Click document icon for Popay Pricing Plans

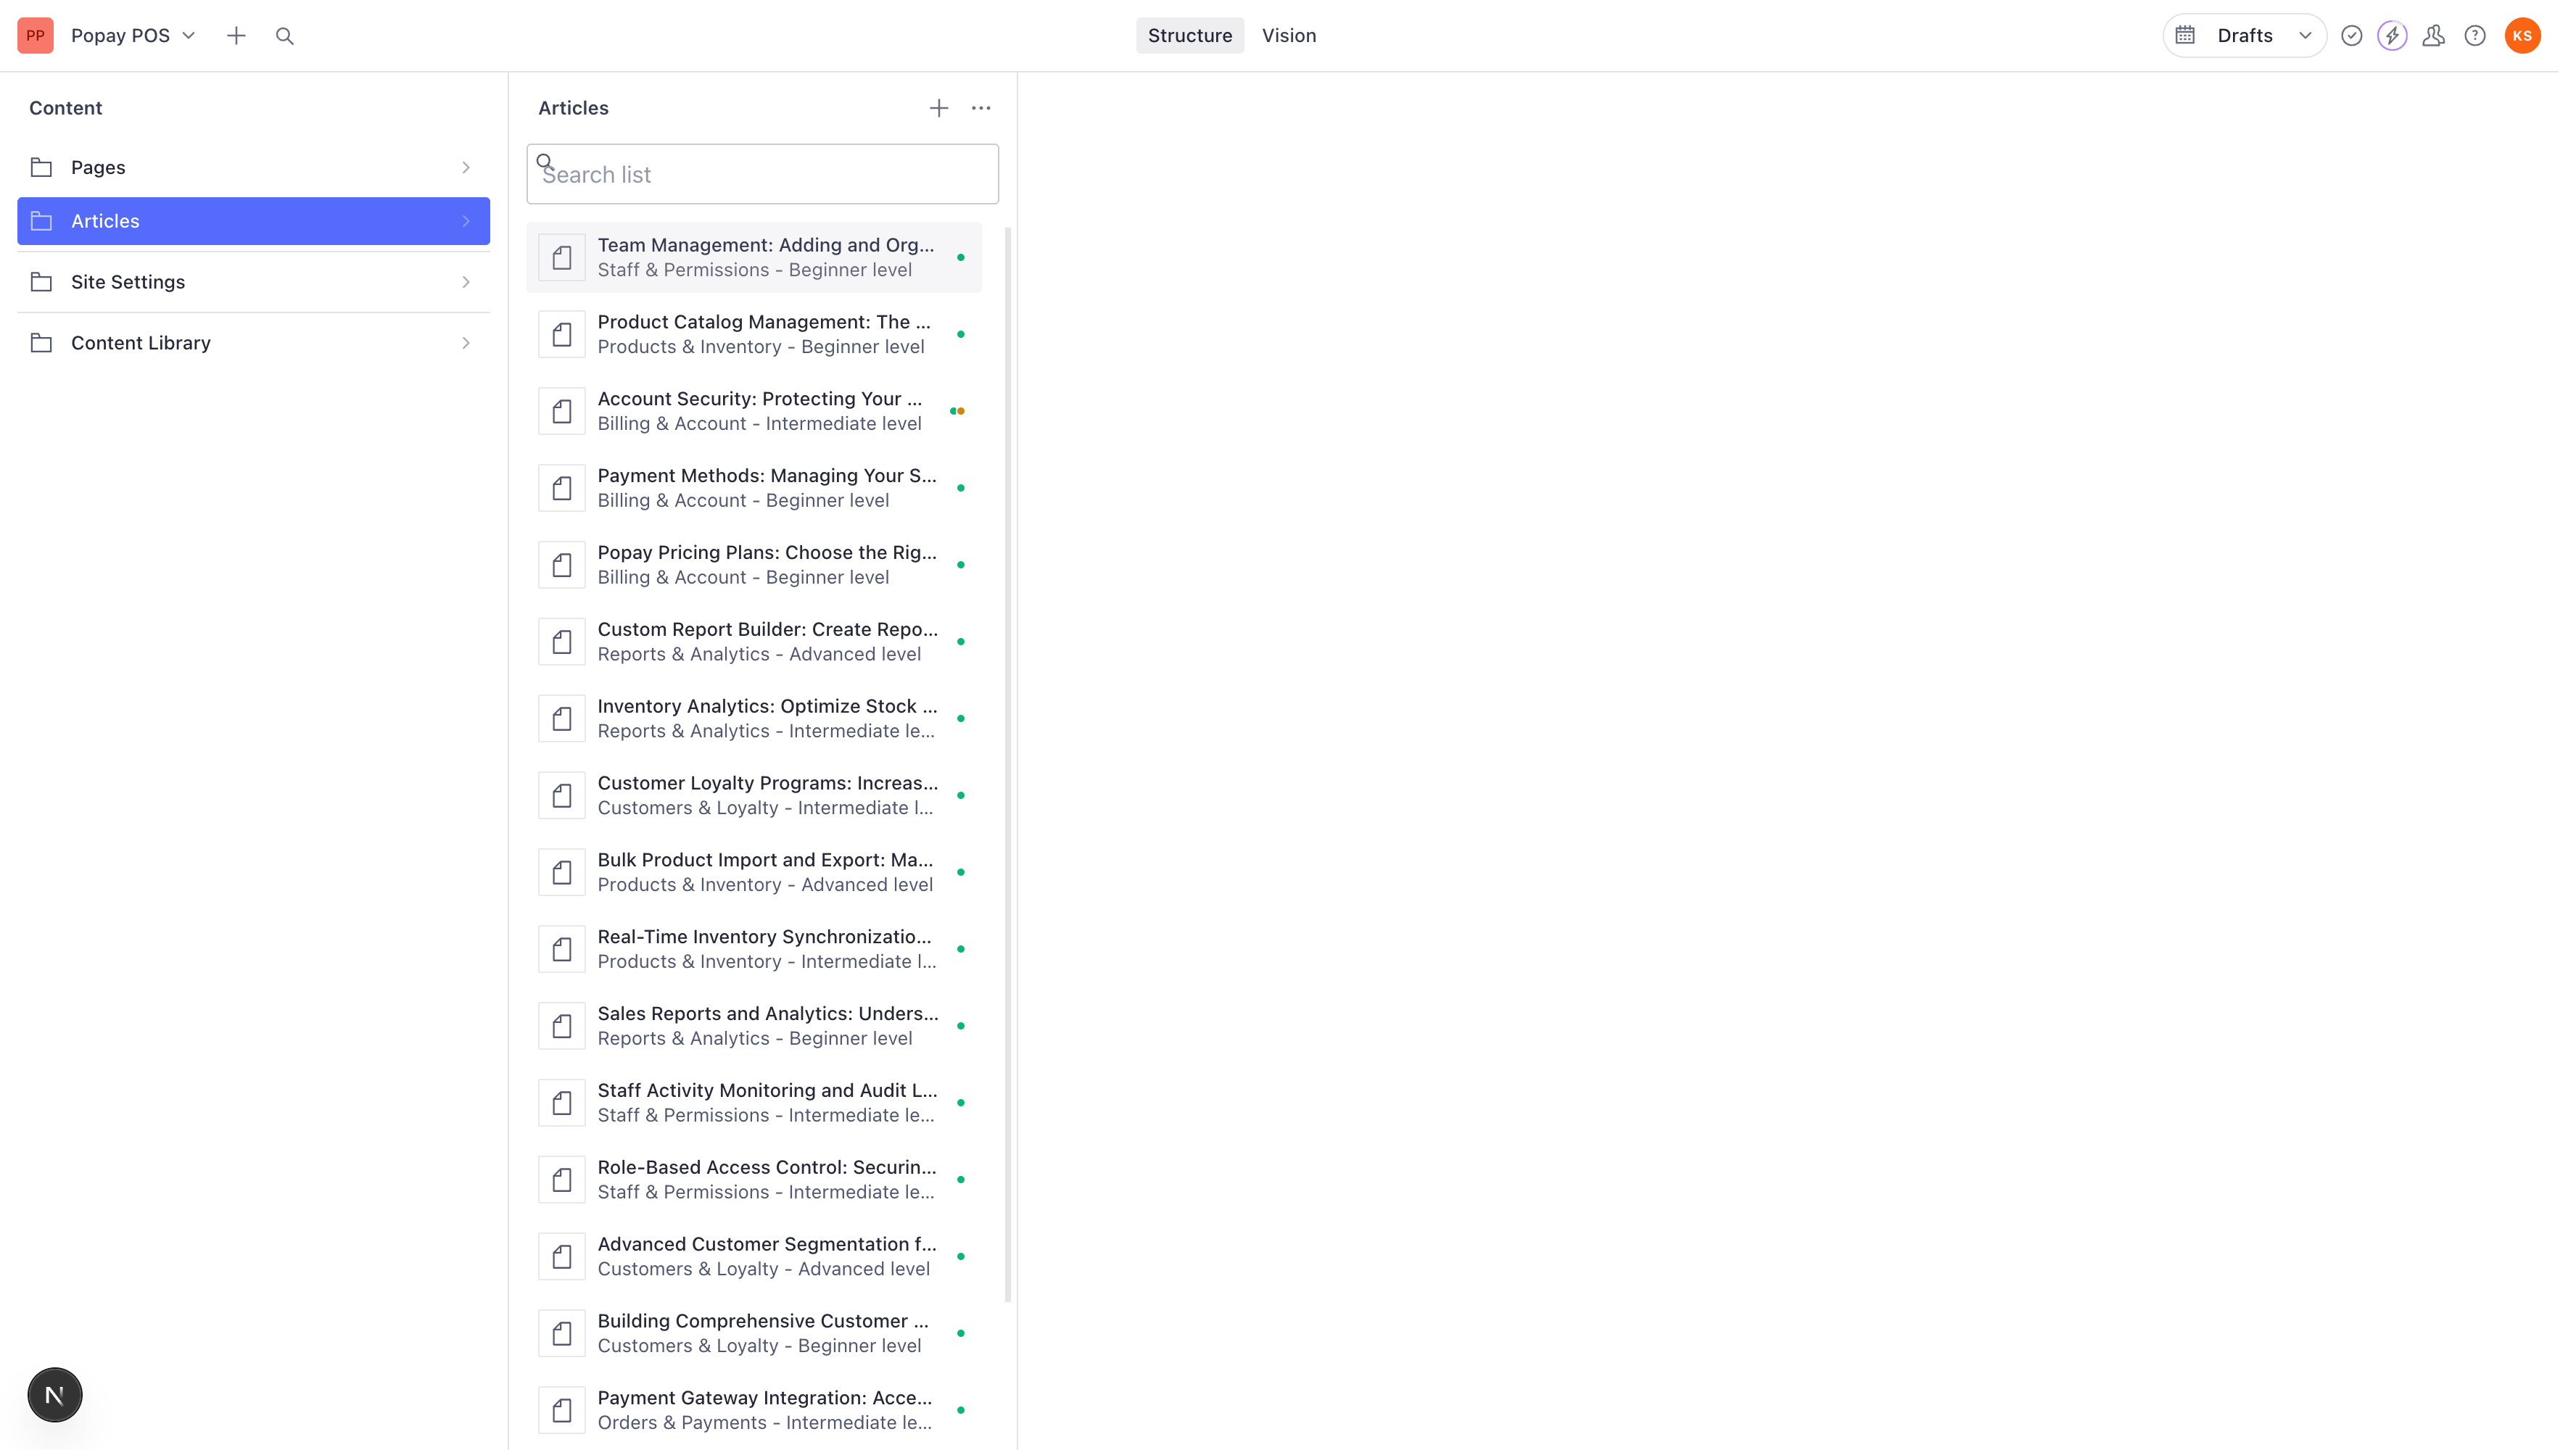(x=562, y=566)
